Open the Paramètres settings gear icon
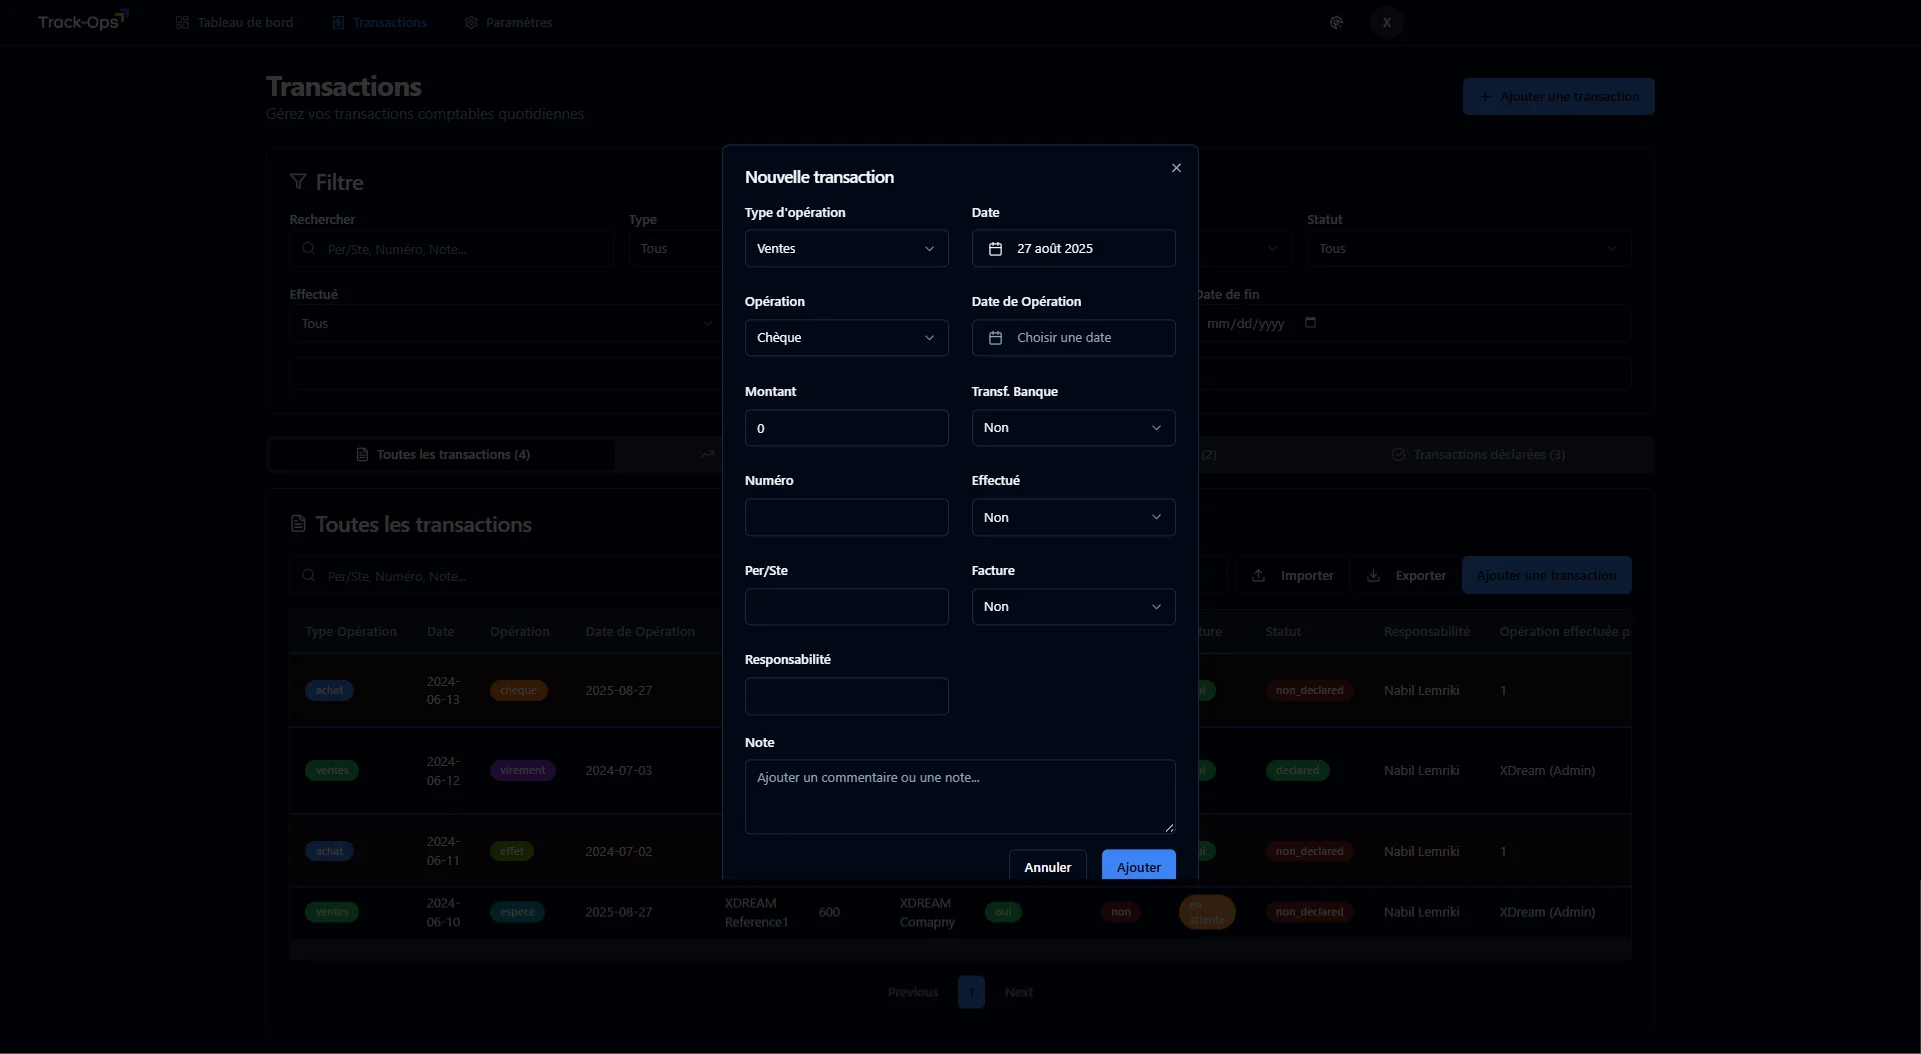 tap(470, 22)
